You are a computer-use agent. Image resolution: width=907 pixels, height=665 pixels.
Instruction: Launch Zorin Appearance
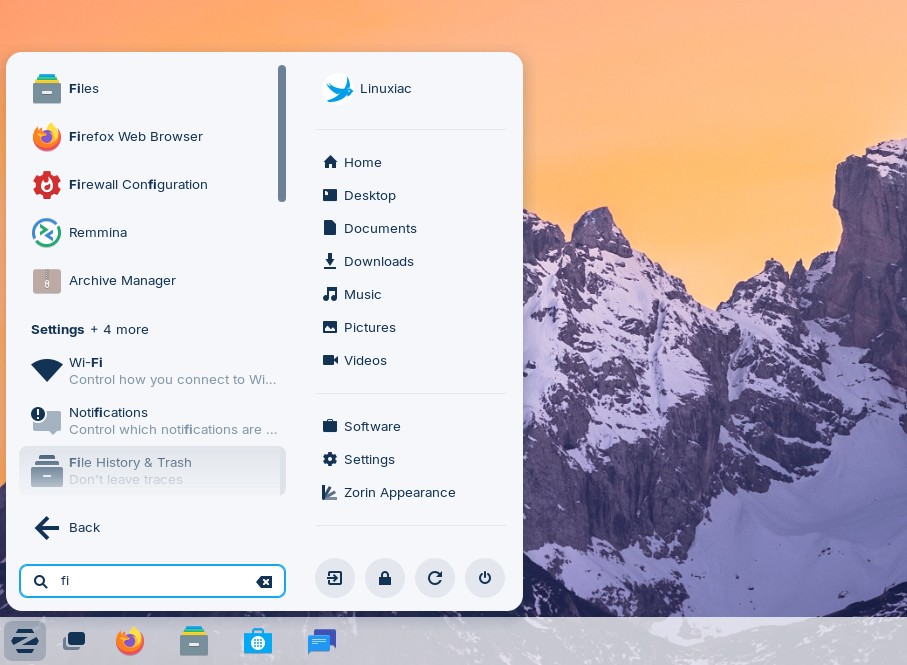pyautogui.click(x=411, y=492)
